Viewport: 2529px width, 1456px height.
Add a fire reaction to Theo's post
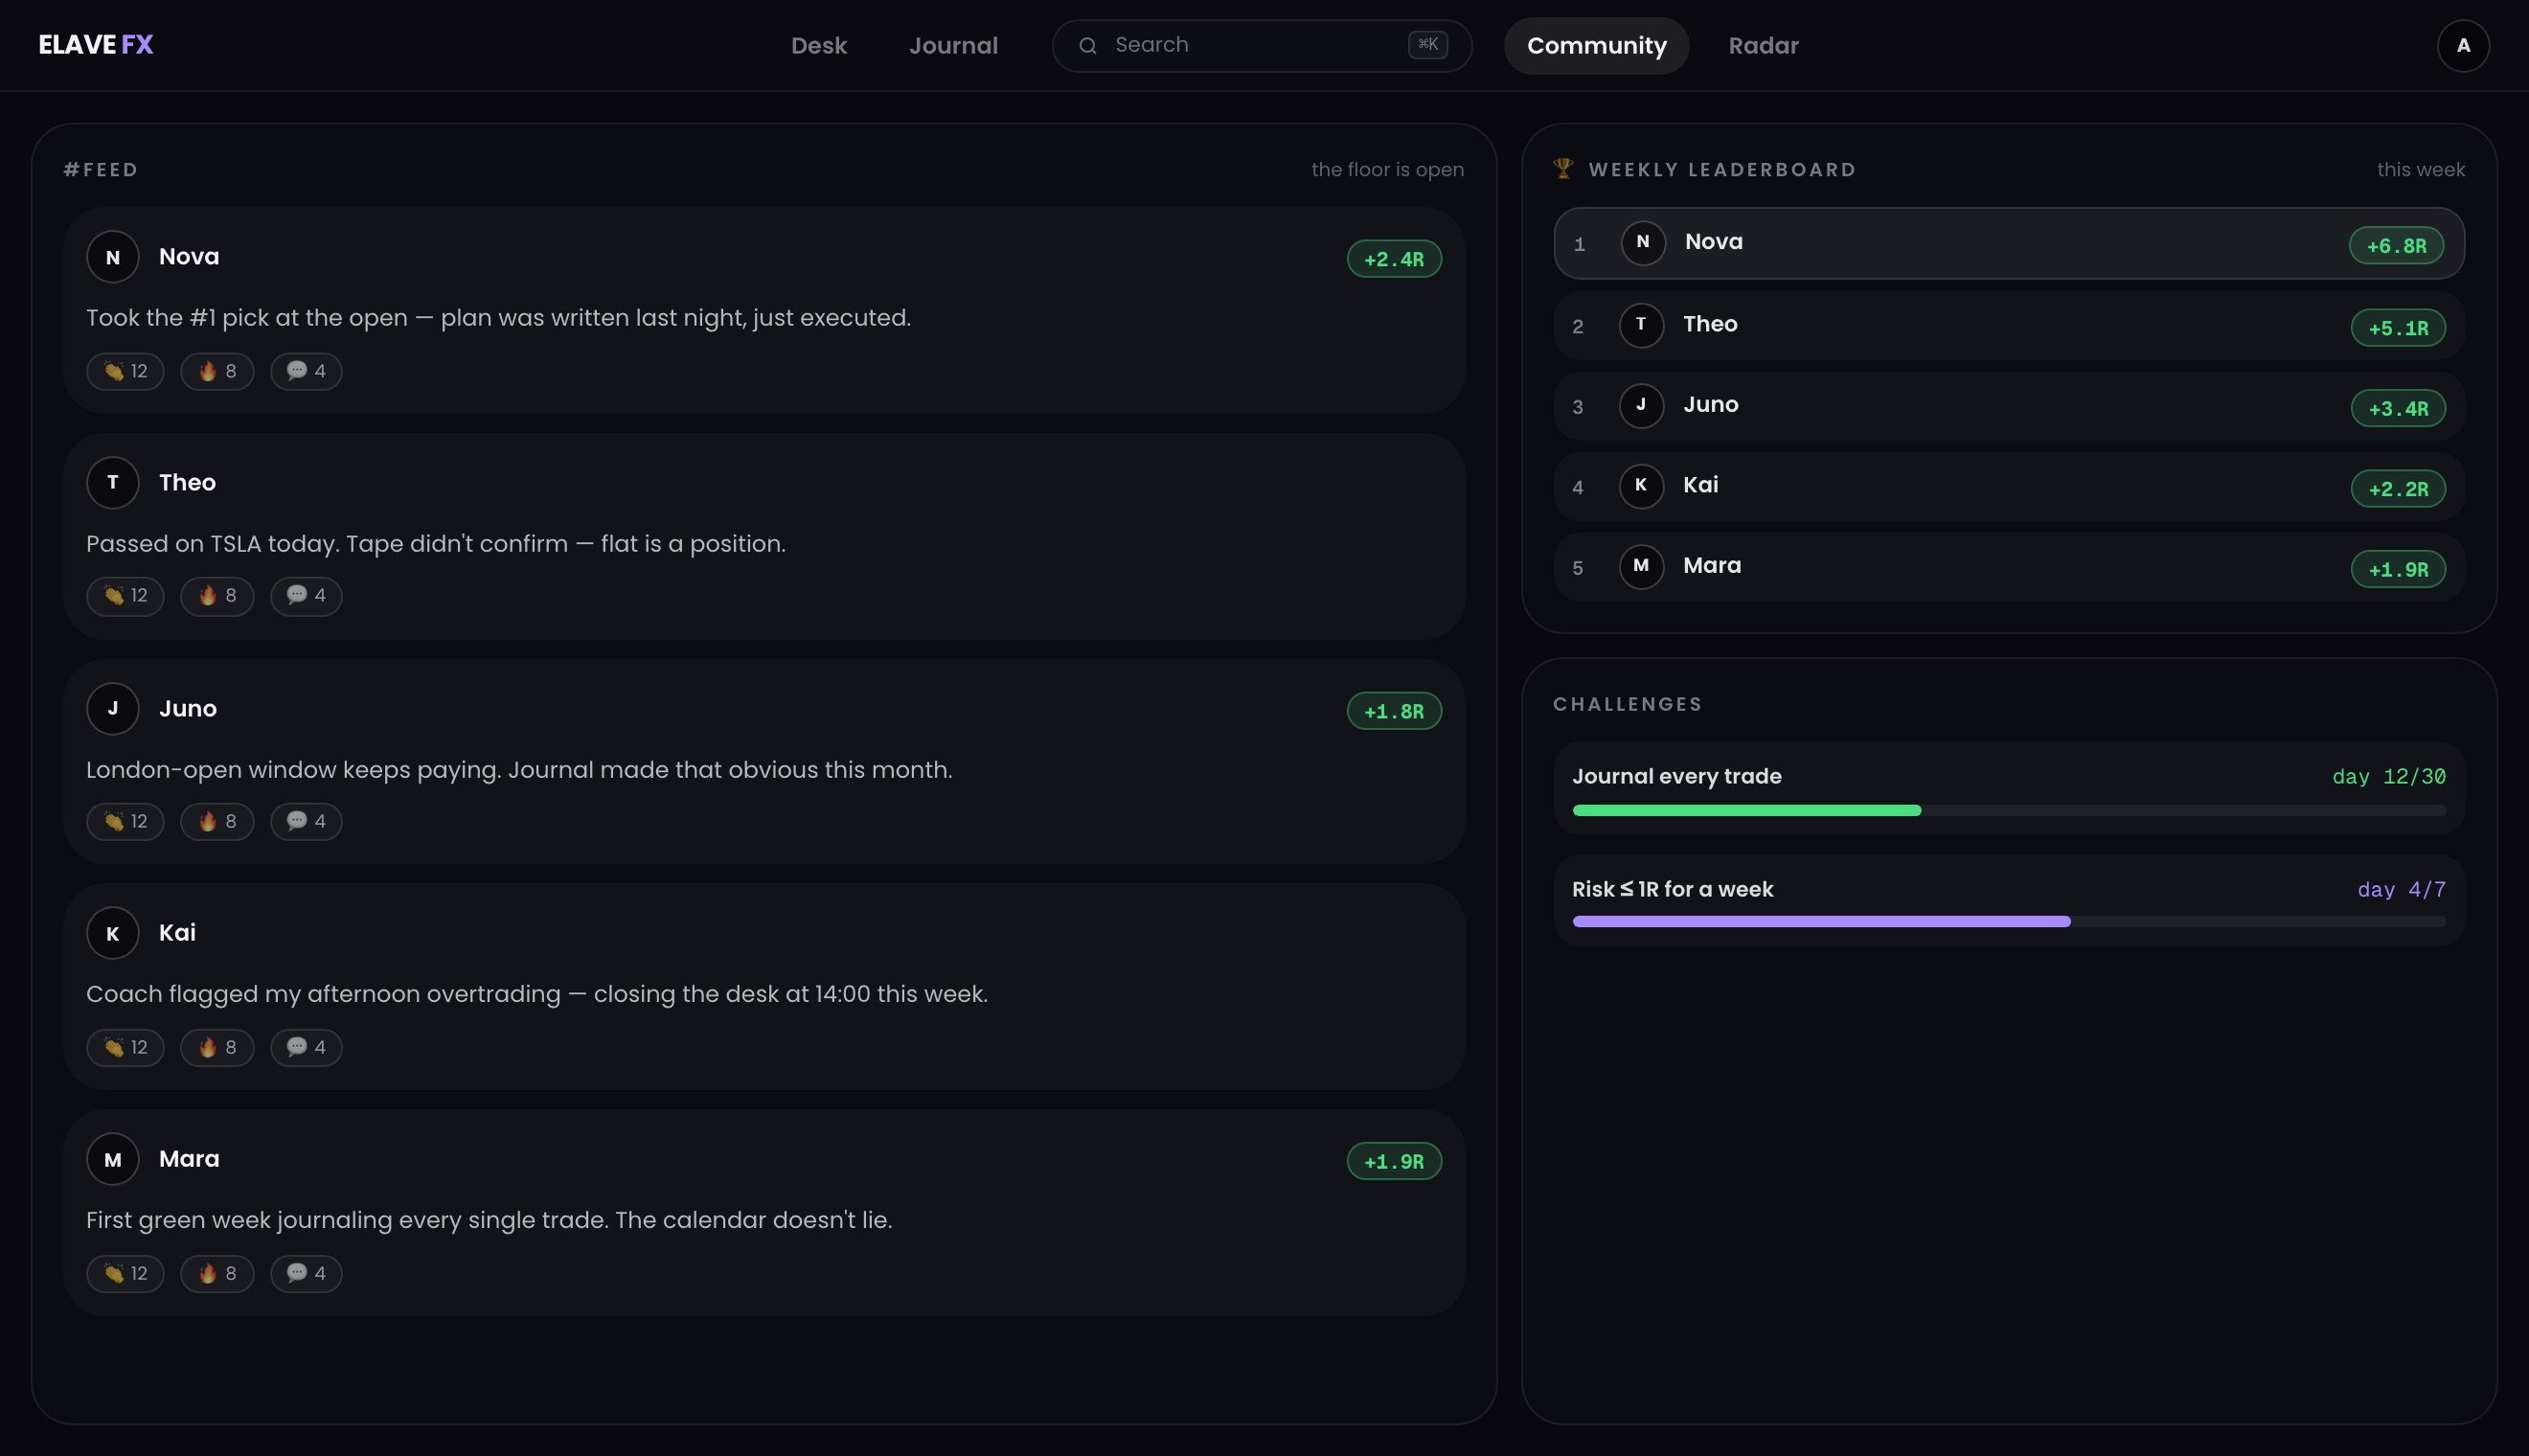[217, 596]
